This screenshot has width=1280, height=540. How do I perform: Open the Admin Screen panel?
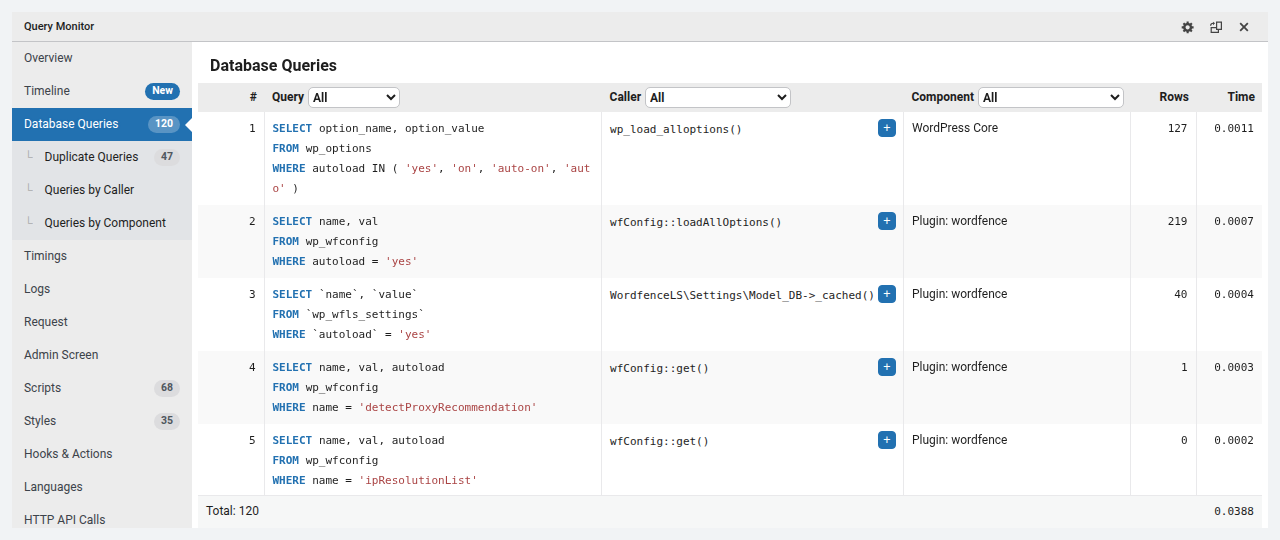click(102, 355)
